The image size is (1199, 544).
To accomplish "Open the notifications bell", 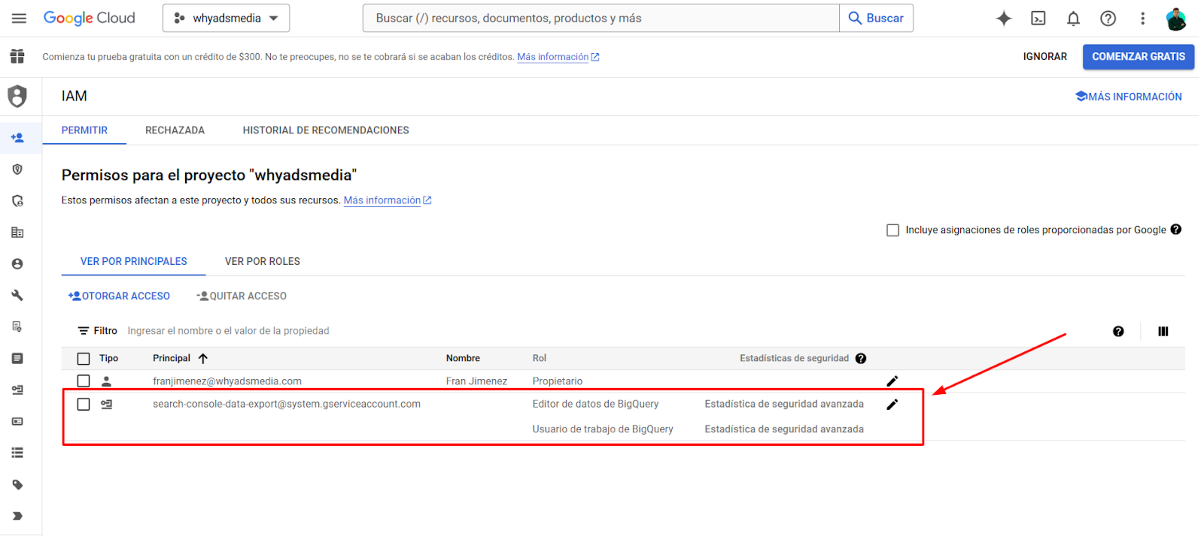I will [x=1073, y=18].
